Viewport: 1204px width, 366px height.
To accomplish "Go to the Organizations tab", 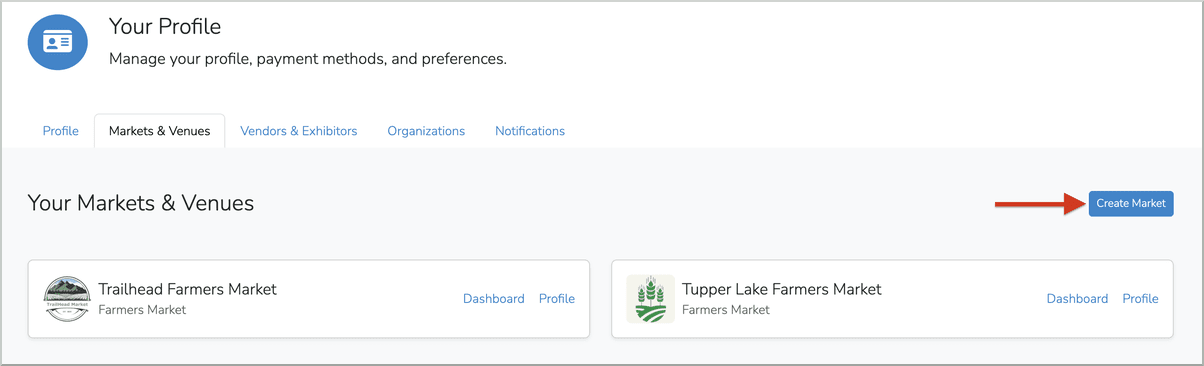I will 426,131.
